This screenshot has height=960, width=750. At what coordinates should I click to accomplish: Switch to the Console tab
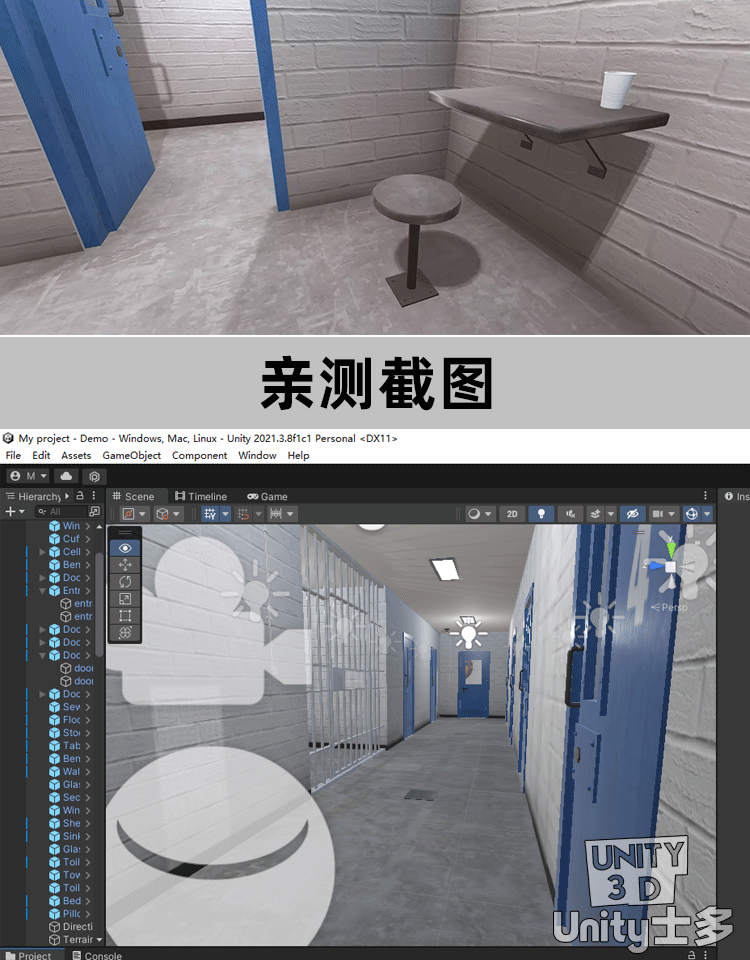(97, 955)
